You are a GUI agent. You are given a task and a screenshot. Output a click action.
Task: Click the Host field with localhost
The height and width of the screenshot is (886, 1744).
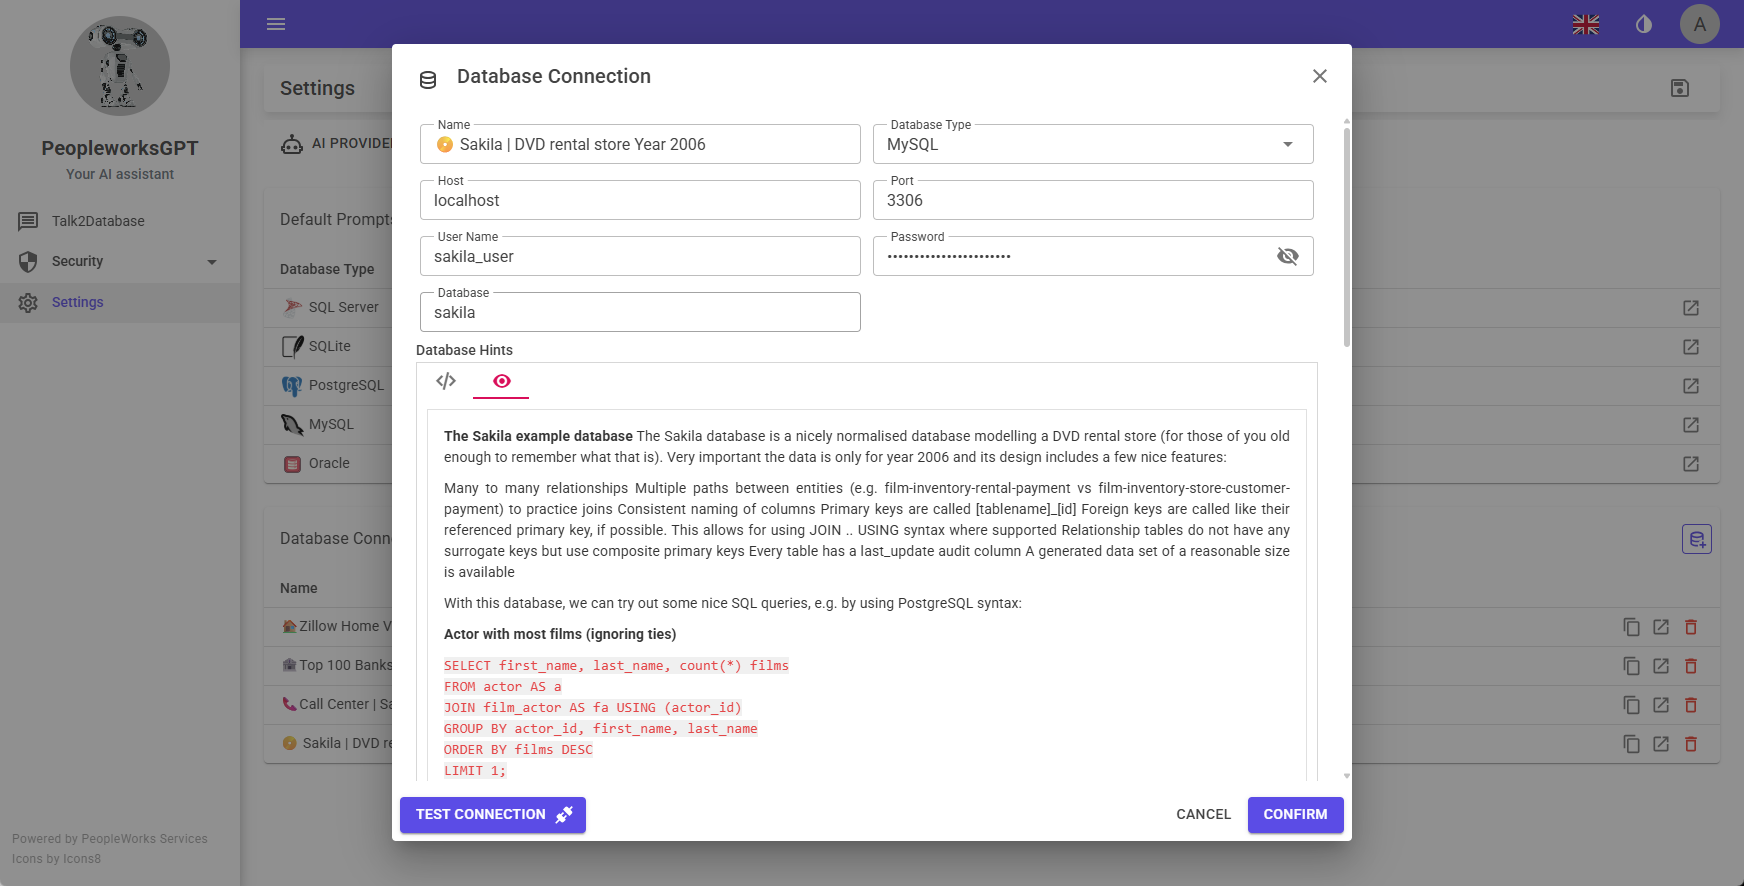(640, 200)
